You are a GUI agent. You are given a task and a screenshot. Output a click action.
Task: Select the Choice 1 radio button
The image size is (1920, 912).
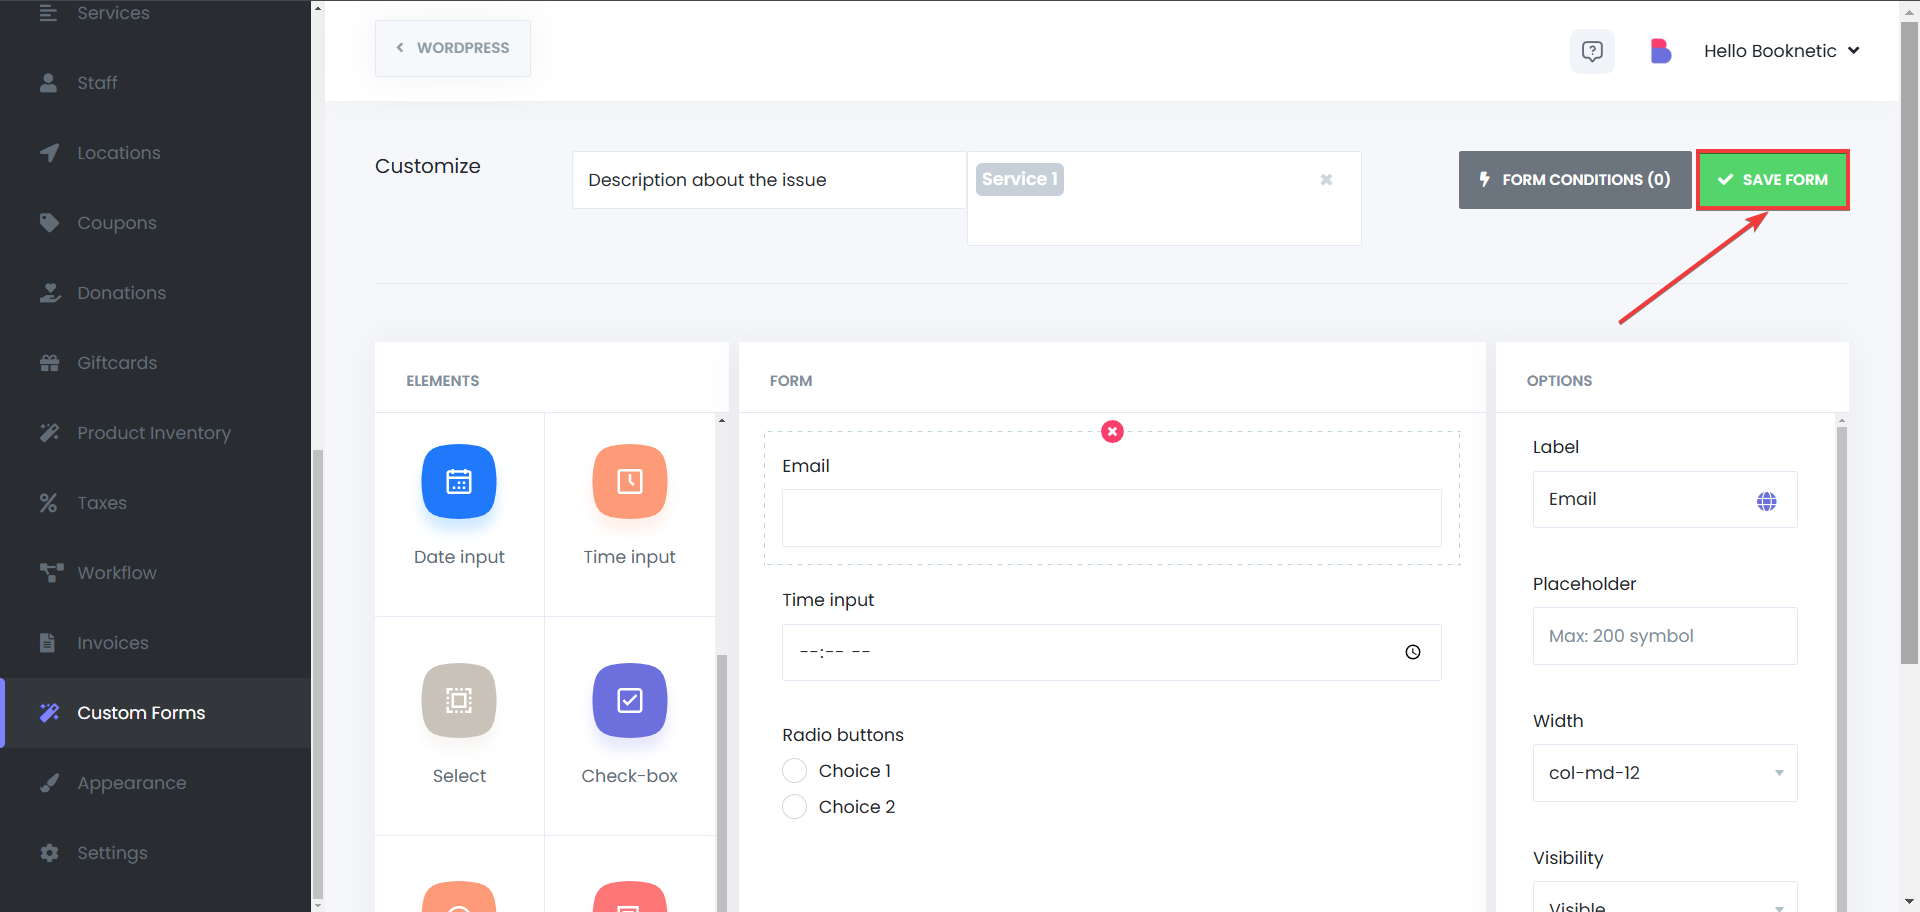pyautogui.click(x=794, y=771)
